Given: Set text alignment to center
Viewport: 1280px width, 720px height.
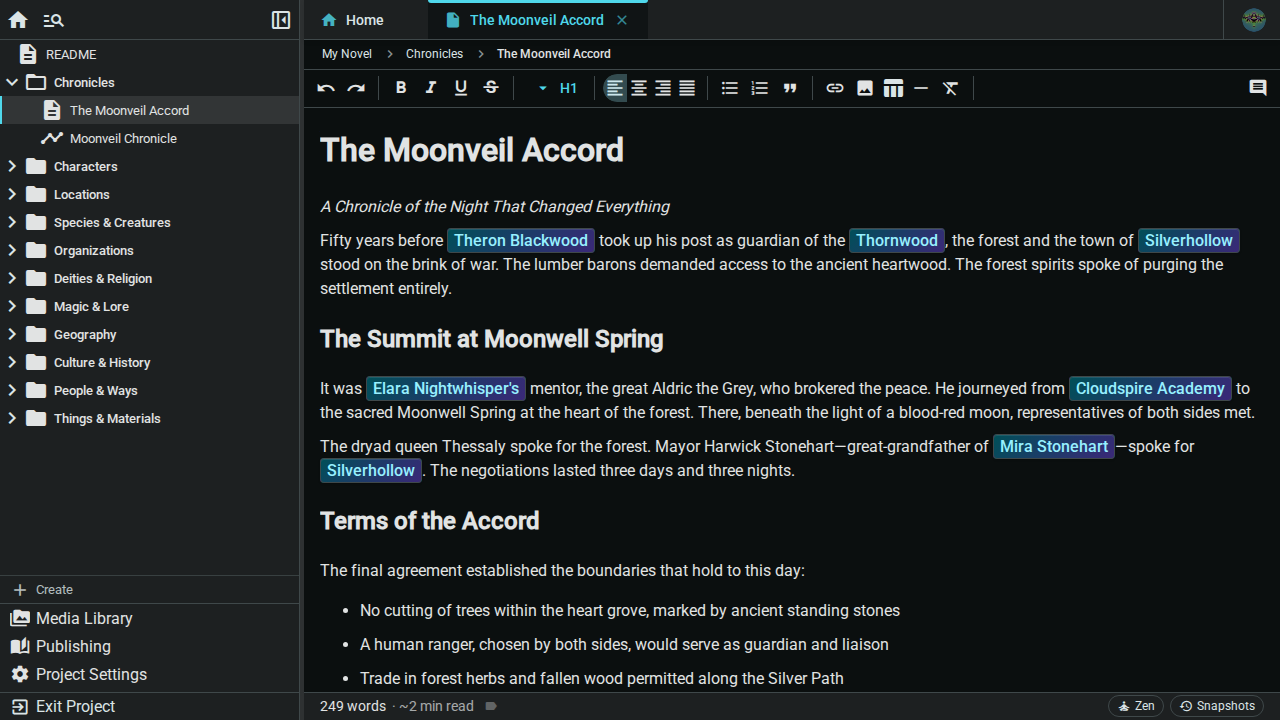Looking at the screenshot, I should tap(639, 88).
